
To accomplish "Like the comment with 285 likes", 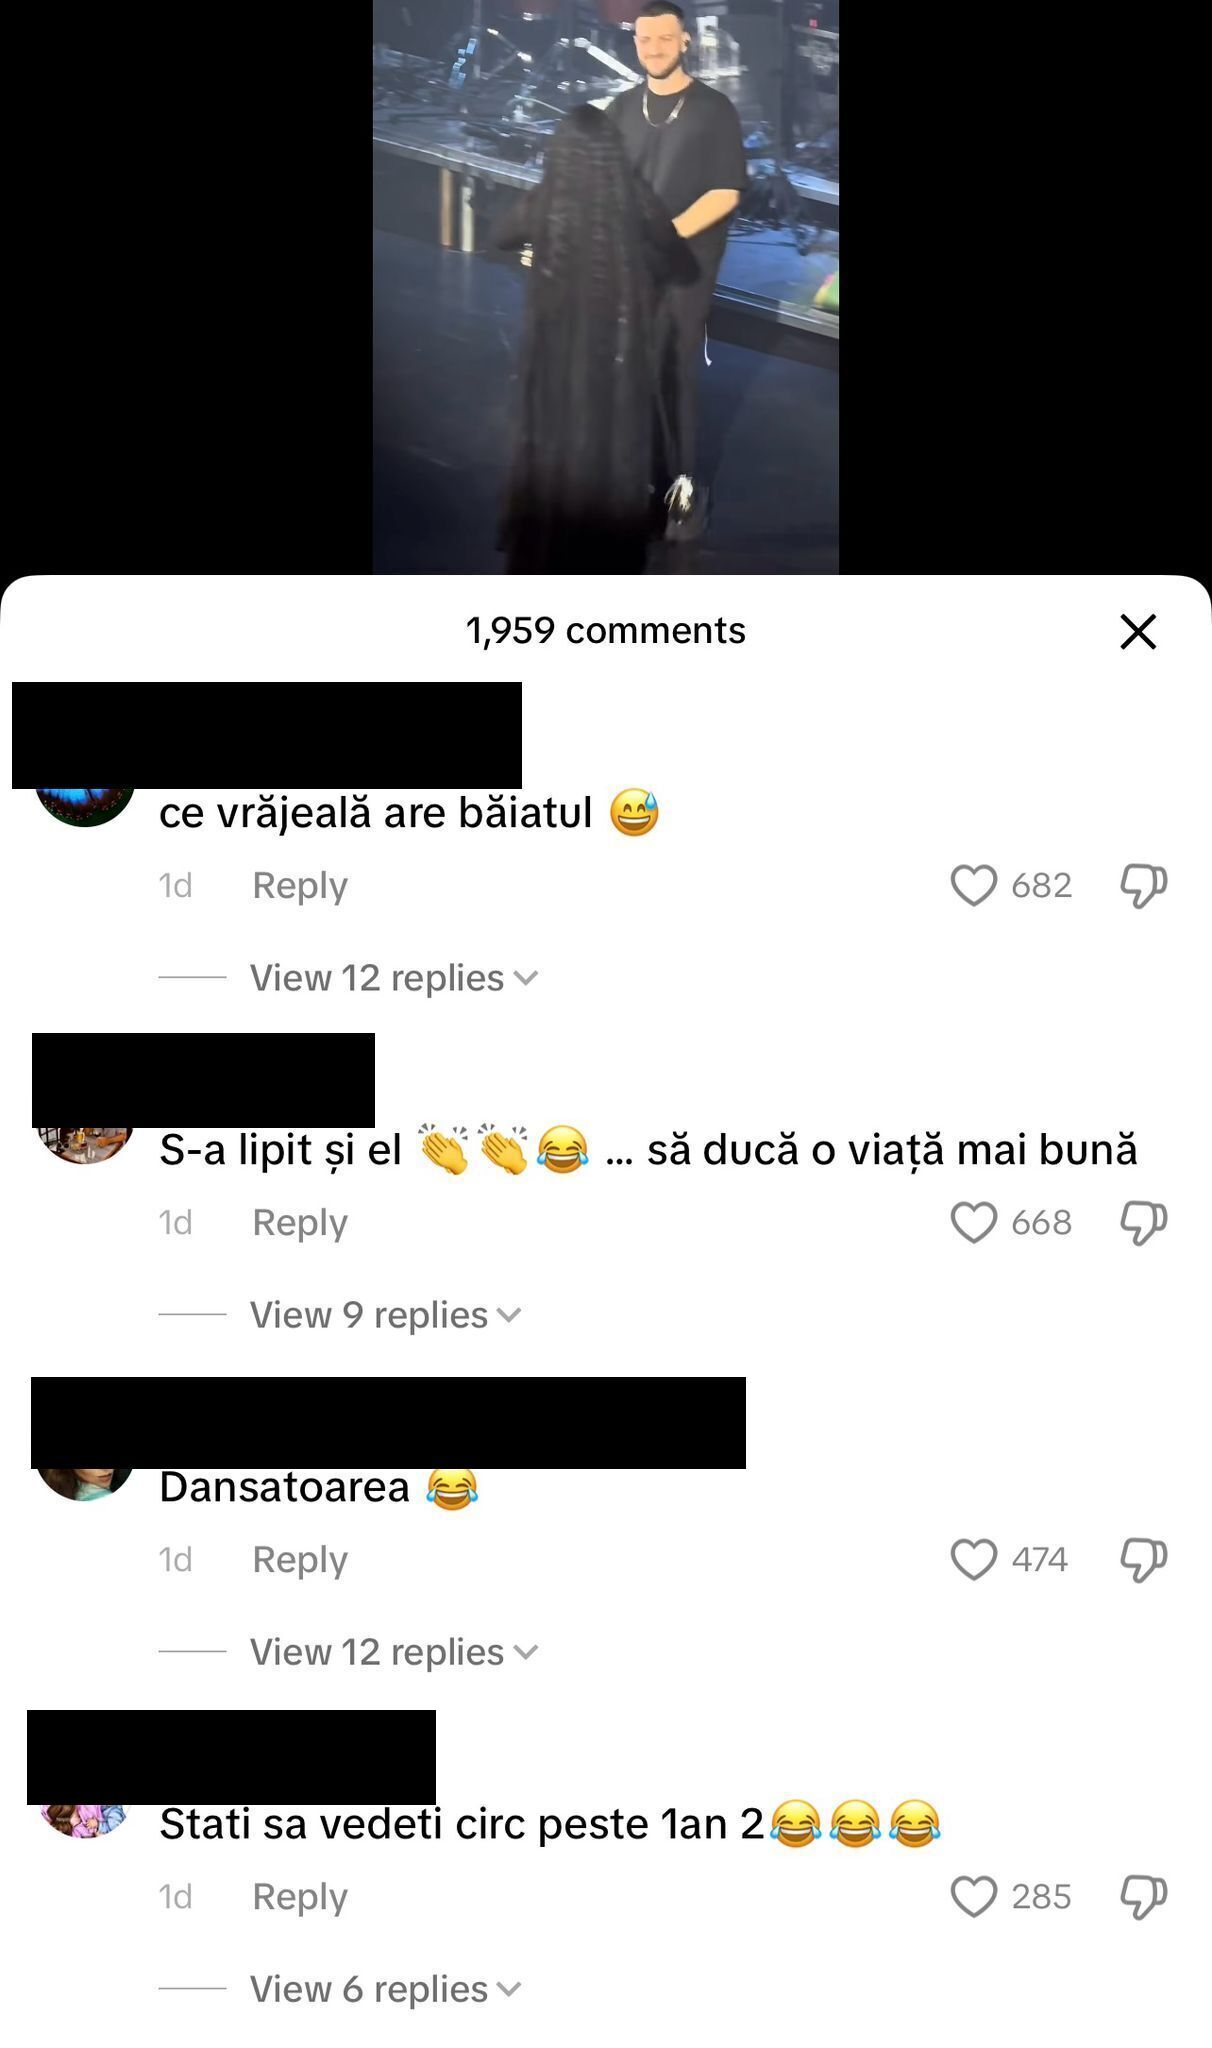I will point(974,1896).
